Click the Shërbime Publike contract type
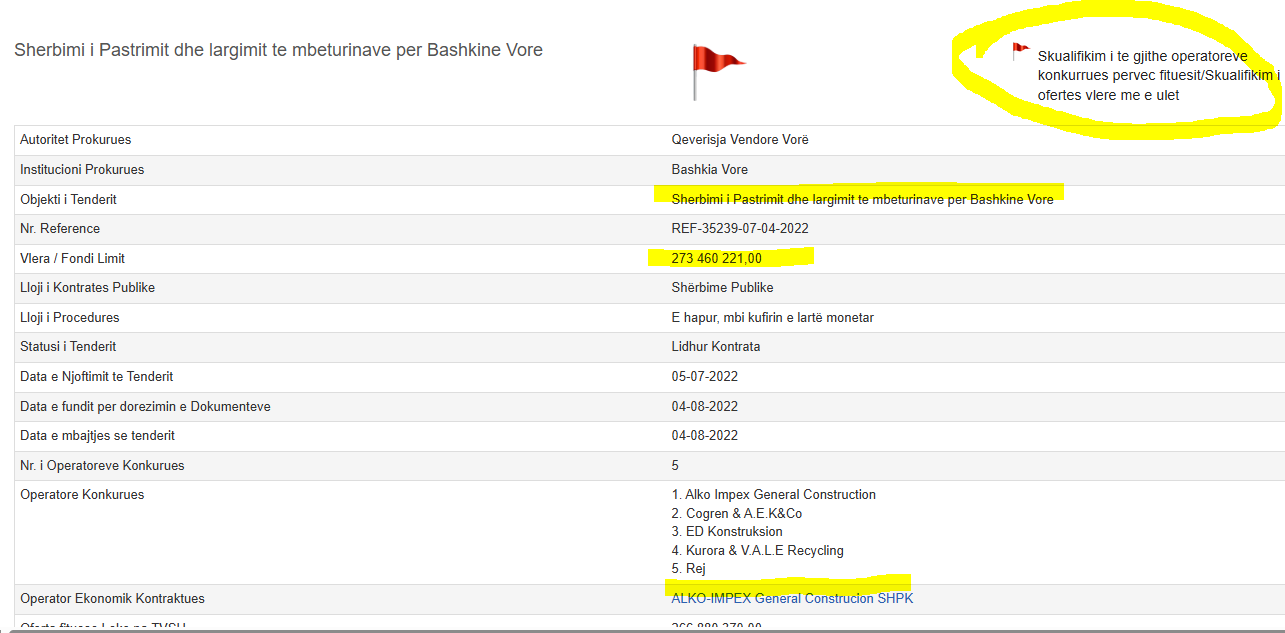Image resolution: width=1285 pixels, height=633 pixels. tap(722, 288)
